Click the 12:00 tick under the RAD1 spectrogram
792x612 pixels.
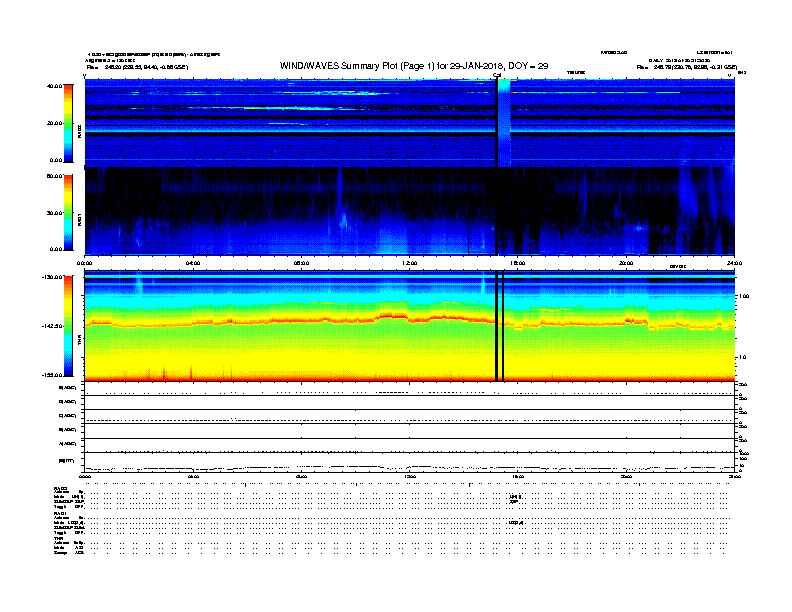(410, 263)
